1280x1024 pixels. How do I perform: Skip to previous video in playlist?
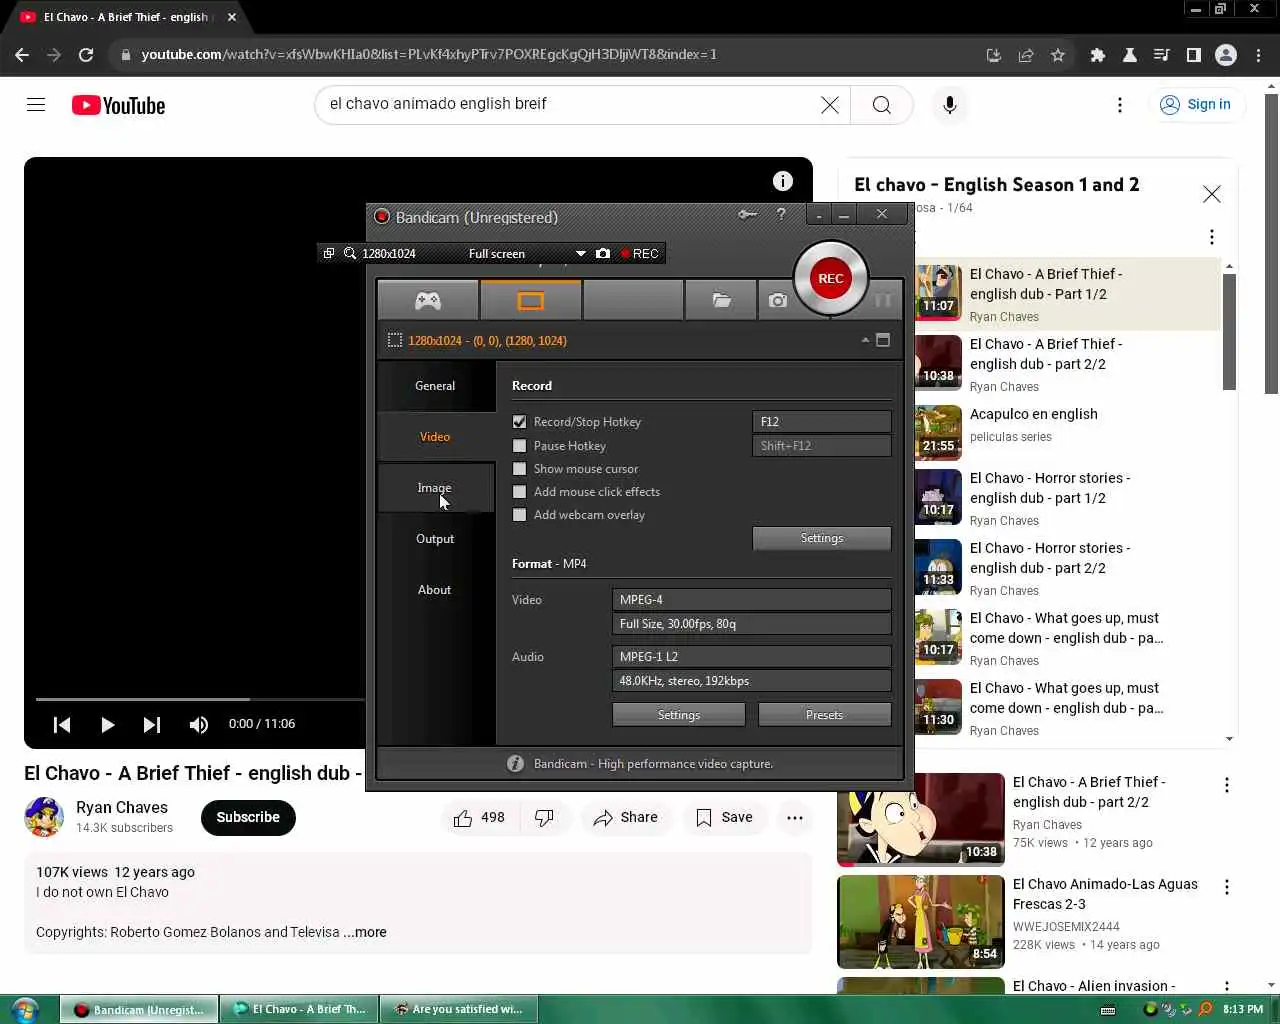62,724
